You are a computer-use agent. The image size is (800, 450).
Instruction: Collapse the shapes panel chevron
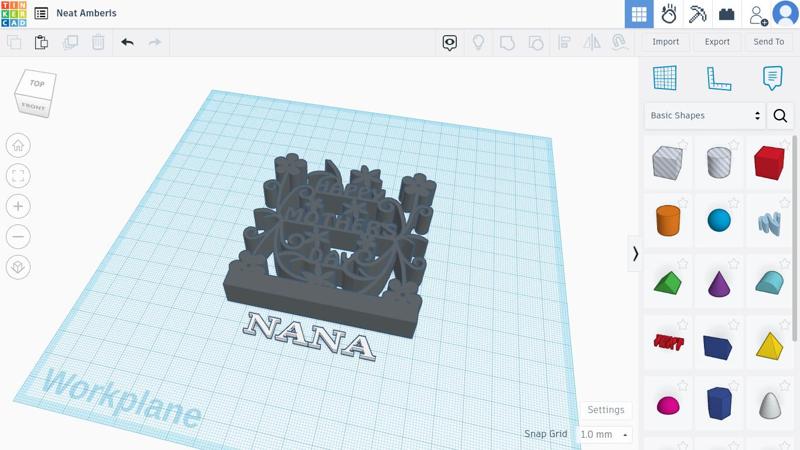pos(635,254)
